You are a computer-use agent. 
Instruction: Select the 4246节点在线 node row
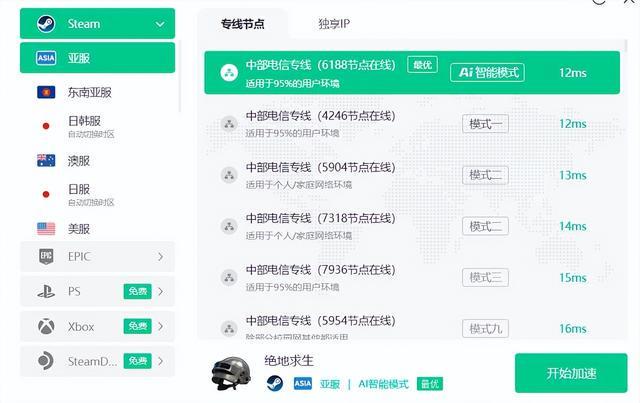(x=412, y=124)
